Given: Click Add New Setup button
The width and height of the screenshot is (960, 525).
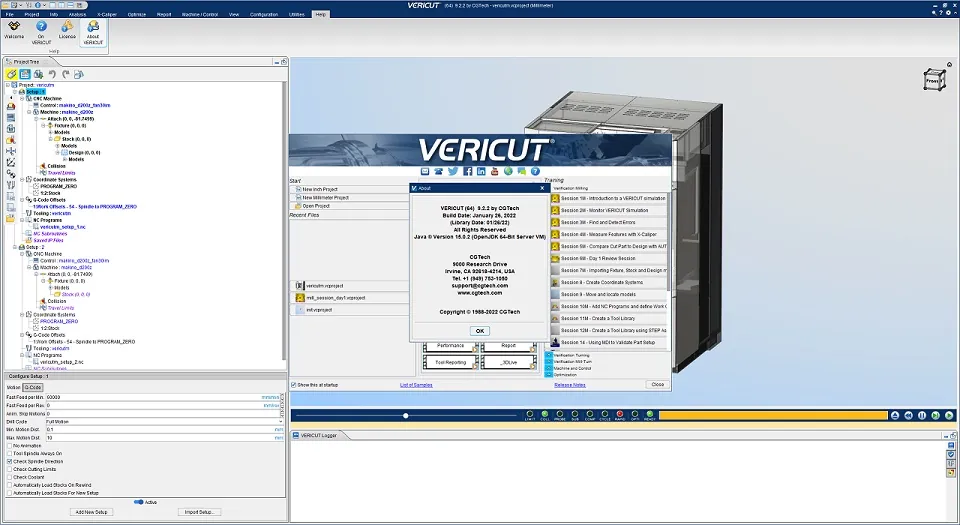Looking at the screenshot, I should coord(91,512).
